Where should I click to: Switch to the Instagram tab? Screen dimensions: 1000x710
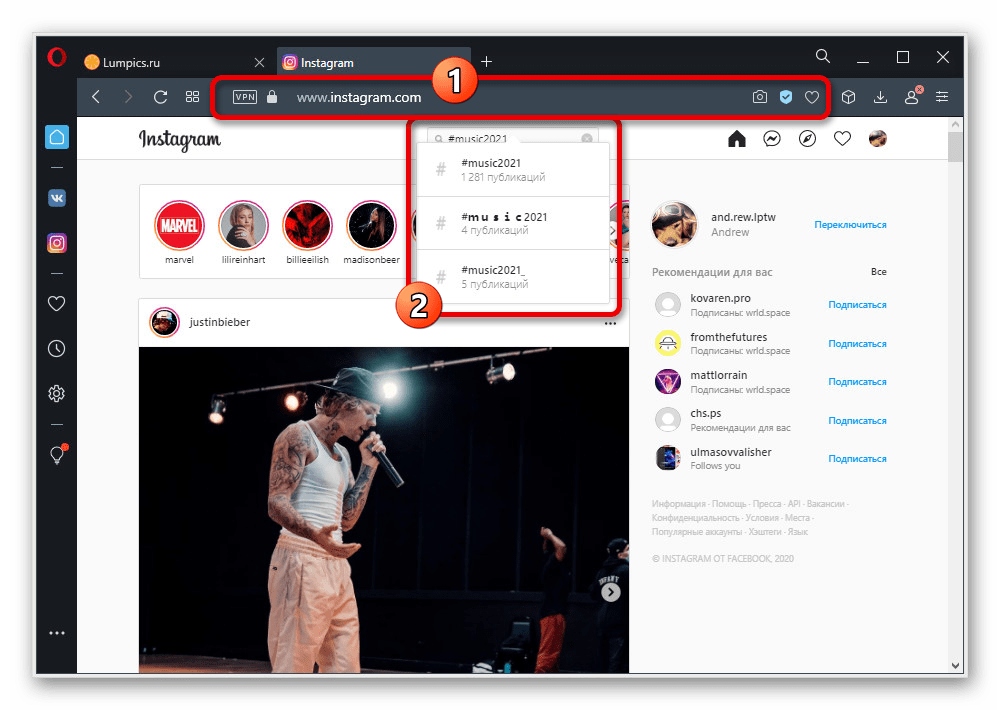374,62
